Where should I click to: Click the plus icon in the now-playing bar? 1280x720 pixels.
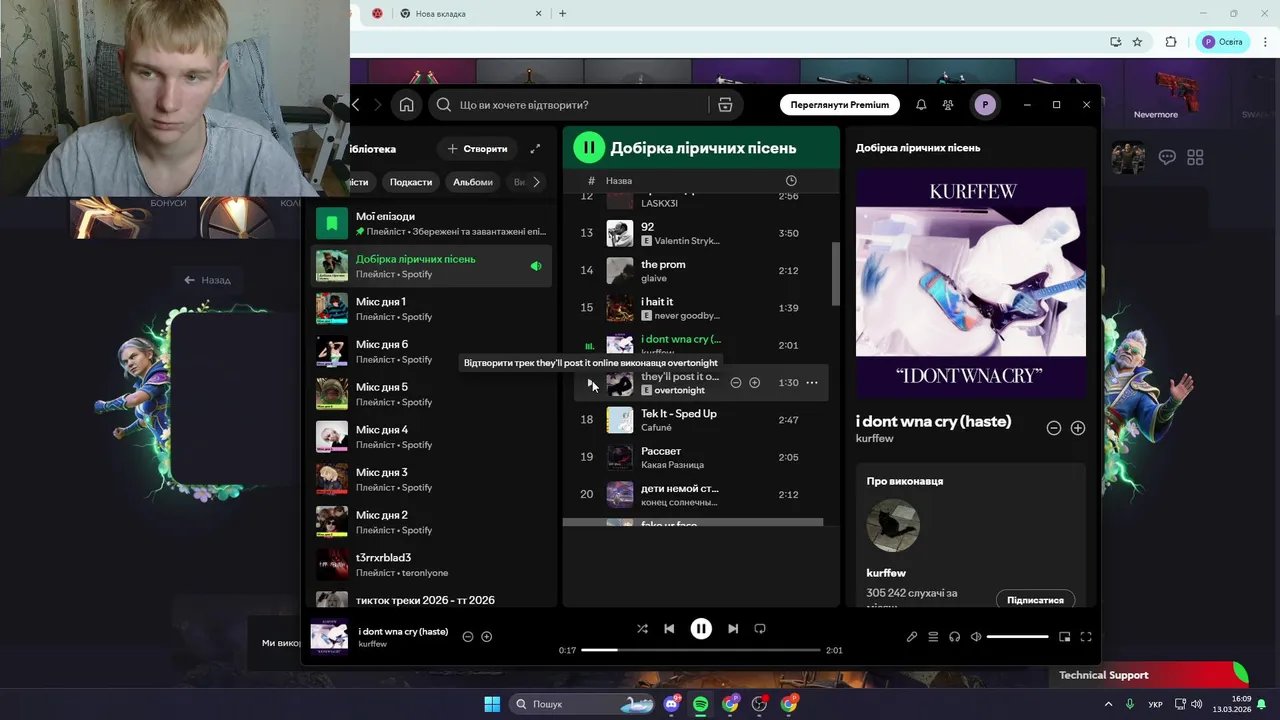click(487, 637)
